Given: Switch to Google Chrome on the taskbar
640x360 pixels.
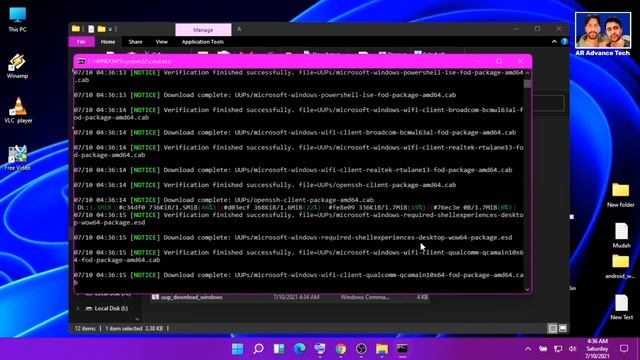Looking at the screenshot, I should click(341, 349).
